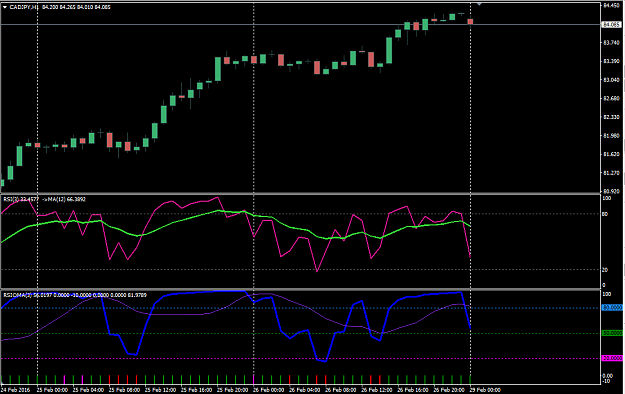
Task: Click the 83.740 price axis label
Action: [611, 43]
